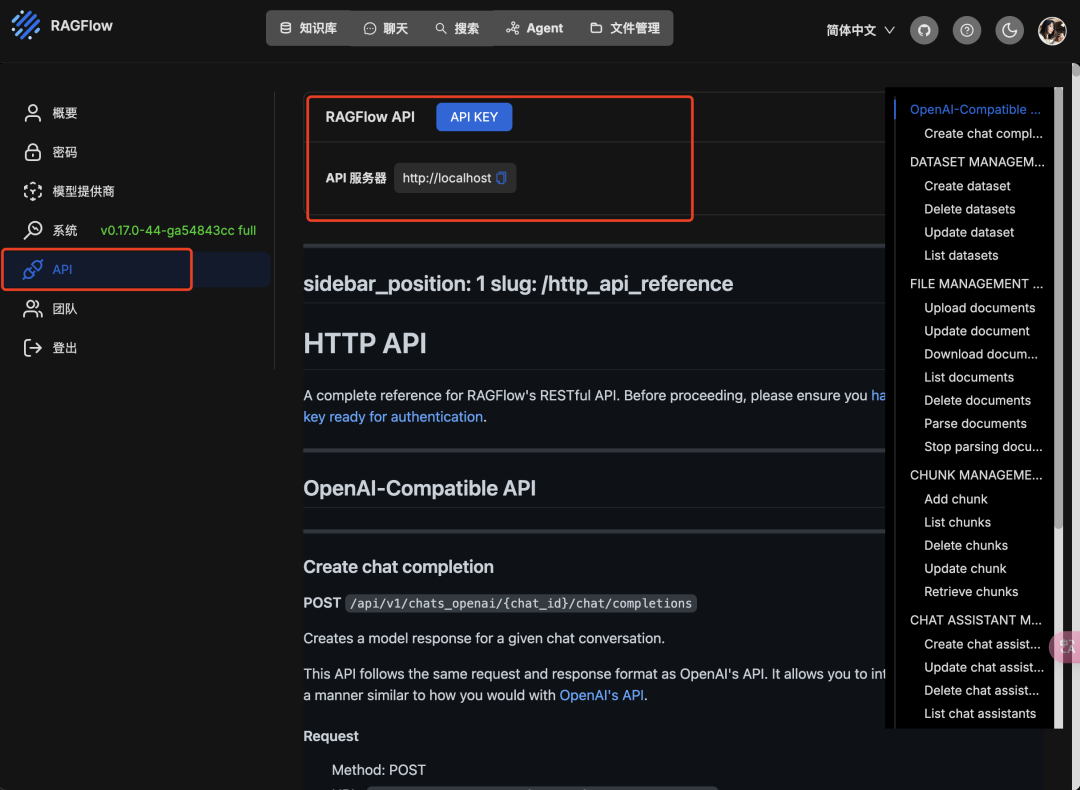The height and width of the screenshot is (790, 1080).
Task: Go to Download document in outline
Action: pos(980,354)
